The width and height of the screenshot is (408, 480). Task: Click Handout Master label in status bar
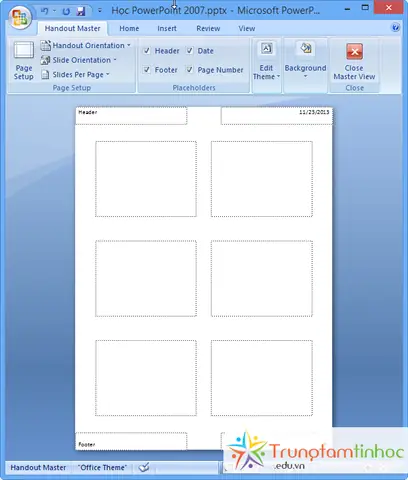(x=38, y=468)
